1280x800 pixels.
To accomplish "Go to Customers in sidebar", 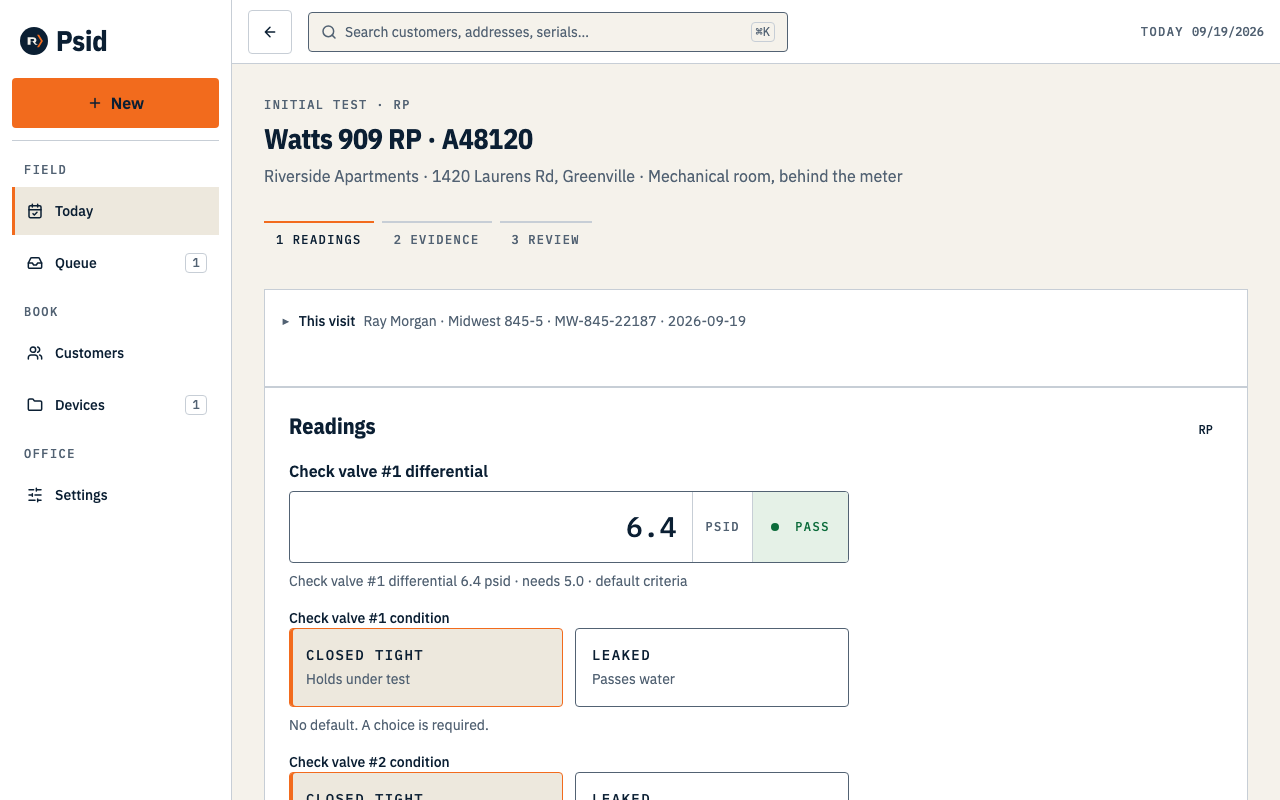I will (x=115, y=353).
